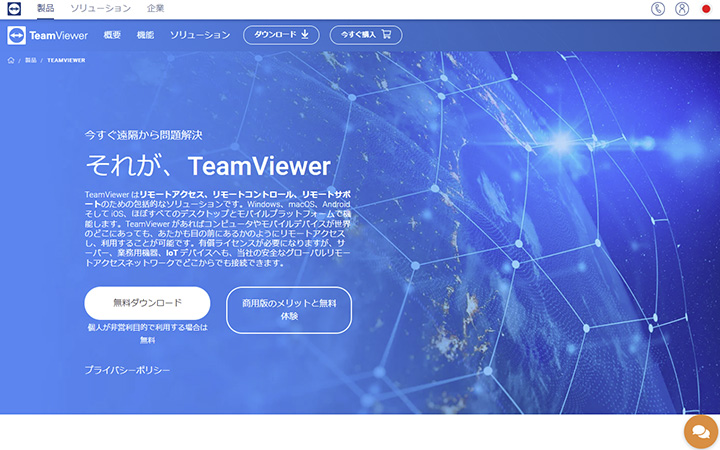
Task: Click 製品 in the breadcrumb
Action: coord(30,60)
